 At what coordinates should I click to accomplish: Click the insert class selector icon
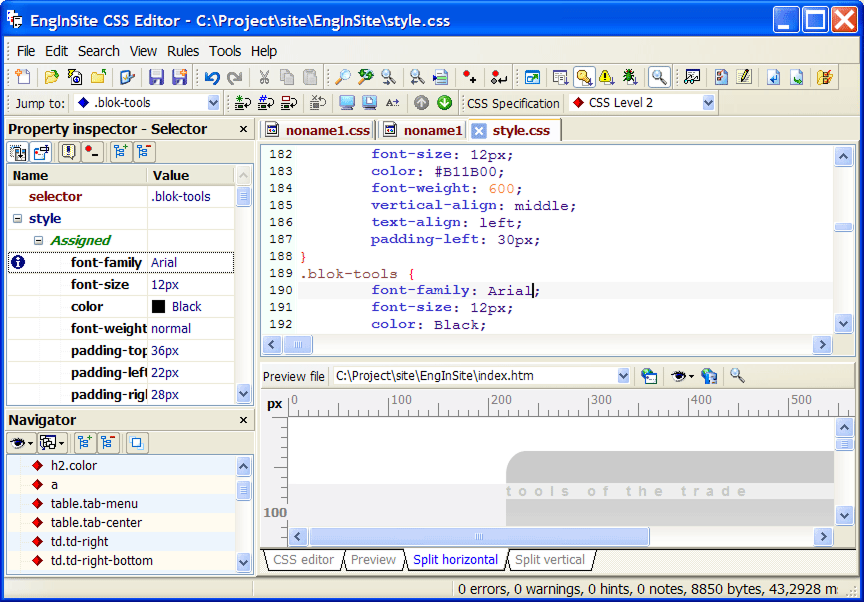point(242,102)
